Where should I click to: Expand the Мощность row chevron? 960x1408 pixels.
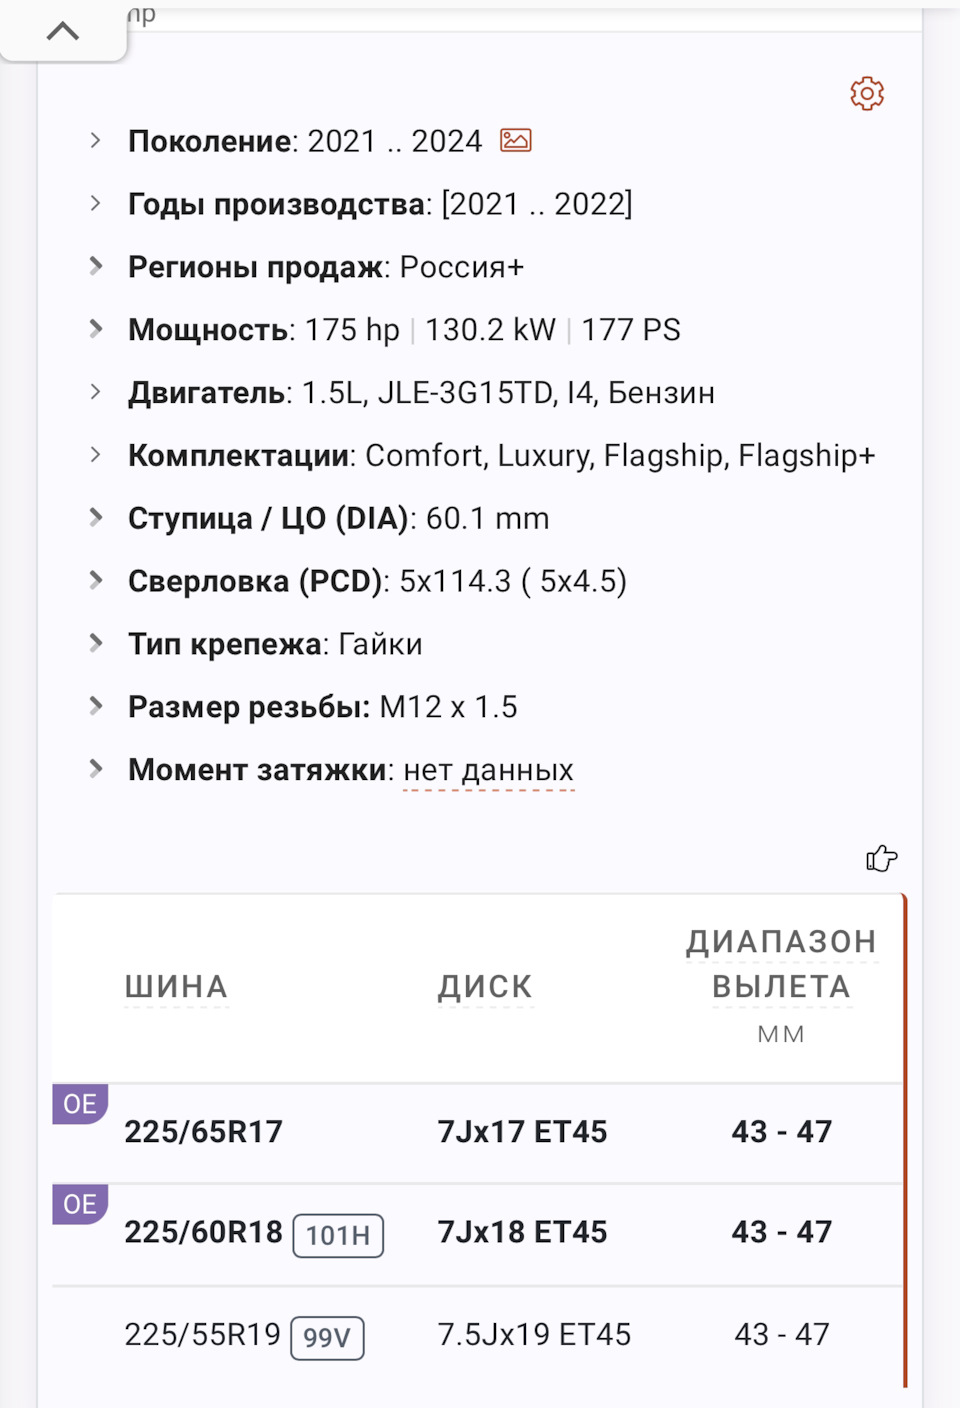(x=96, y=329)
